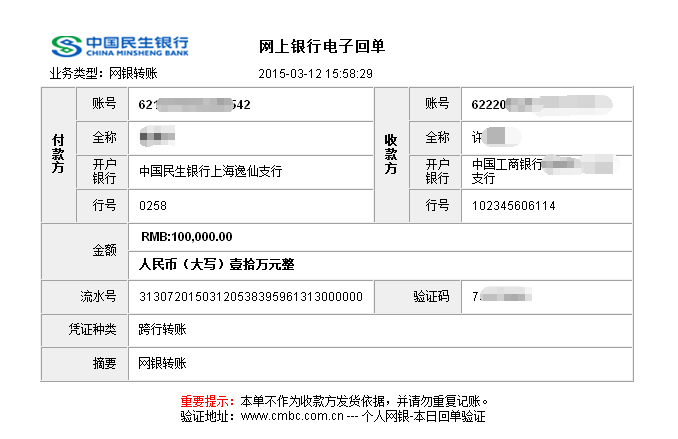This screenshot has height=439, width=678.
Task: Click the voucher type value 跨行转账
Action: pos(162,330)
